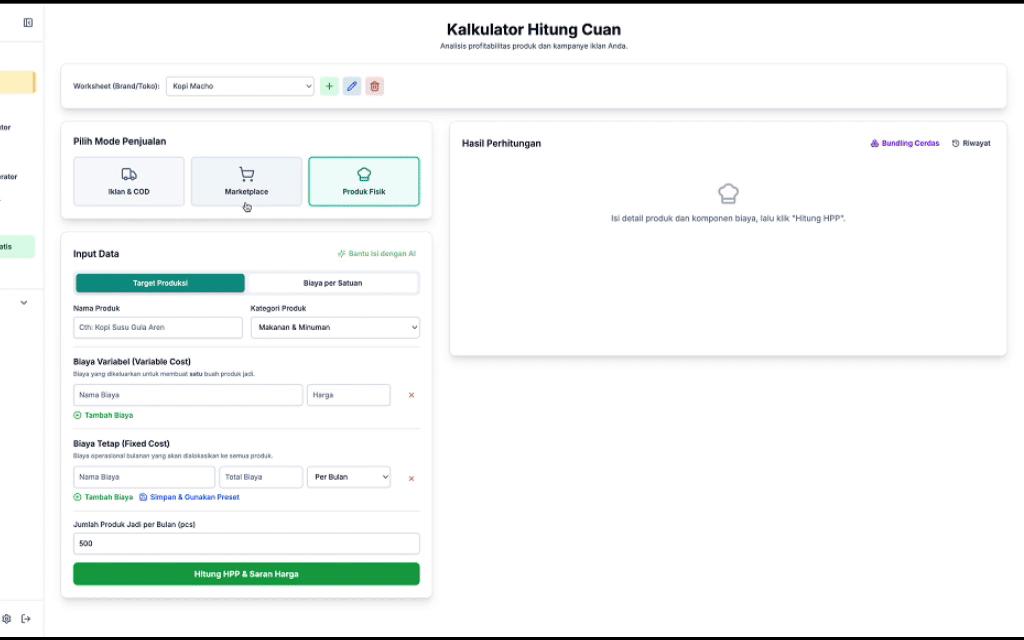This screenshot has height=640, width=1024.
Task: Delete the worksheet with the trash icon
Action: pyautogui.click(x=374, y=87)
